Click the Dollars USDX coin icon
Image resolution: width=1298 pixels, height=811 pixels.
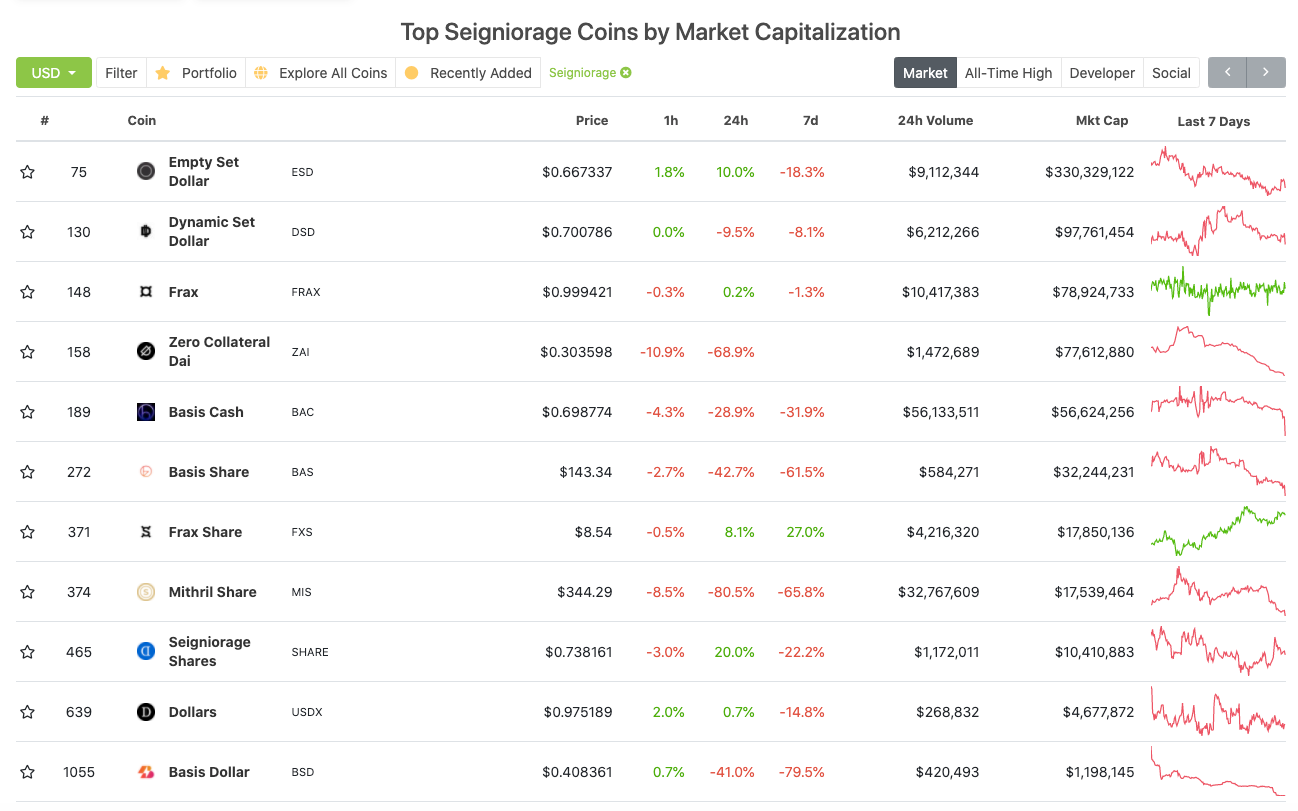pos(146,711)
